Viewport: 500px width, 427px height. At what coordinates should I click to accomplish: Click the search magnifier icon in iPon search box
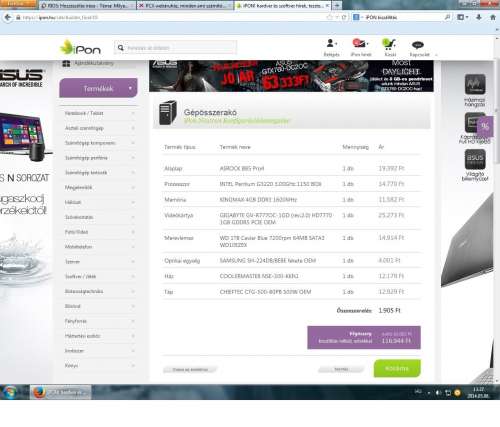pyautogui.click(x=120, y=48)
